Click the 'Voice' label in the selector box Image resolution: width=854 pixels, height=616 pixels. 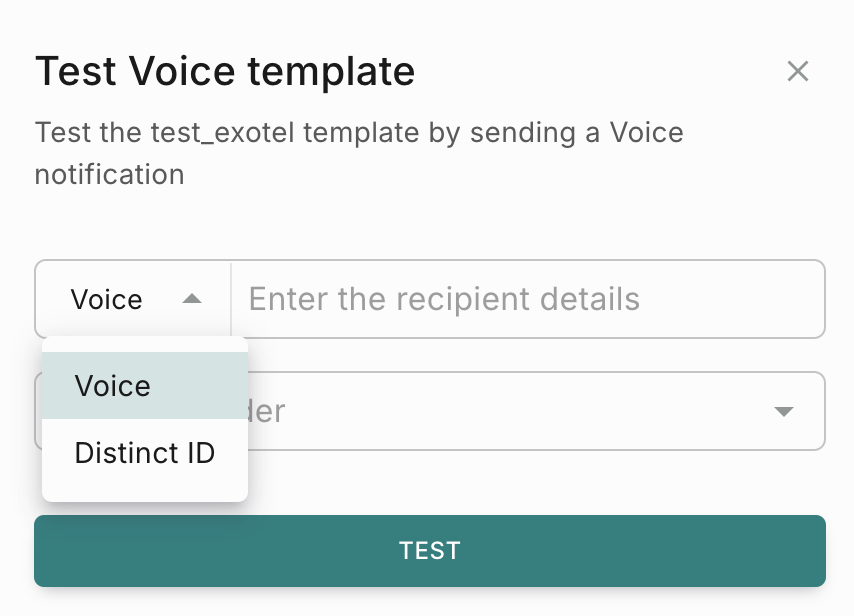coord(107,299)
